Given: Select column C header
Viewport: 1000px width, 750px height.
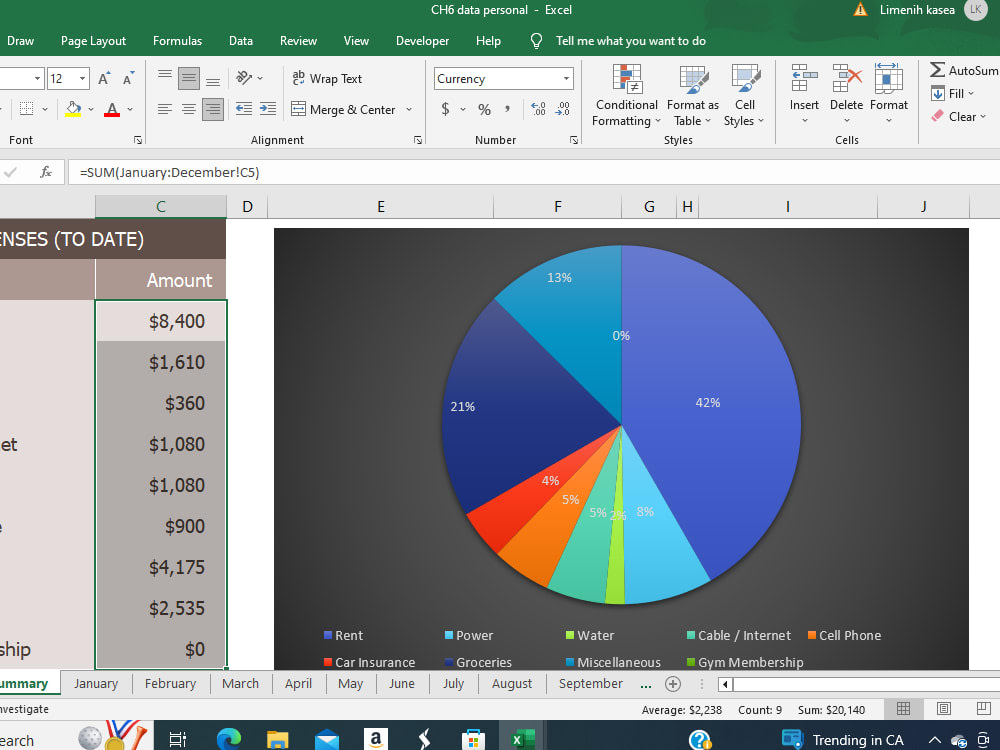Looking at the screenshot, I should pos(161,207).
